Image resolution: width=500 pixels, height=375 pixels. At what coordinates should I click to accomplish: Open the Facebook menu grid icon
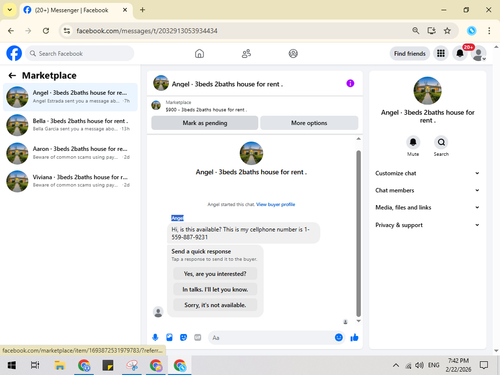(x=441, y=53)
